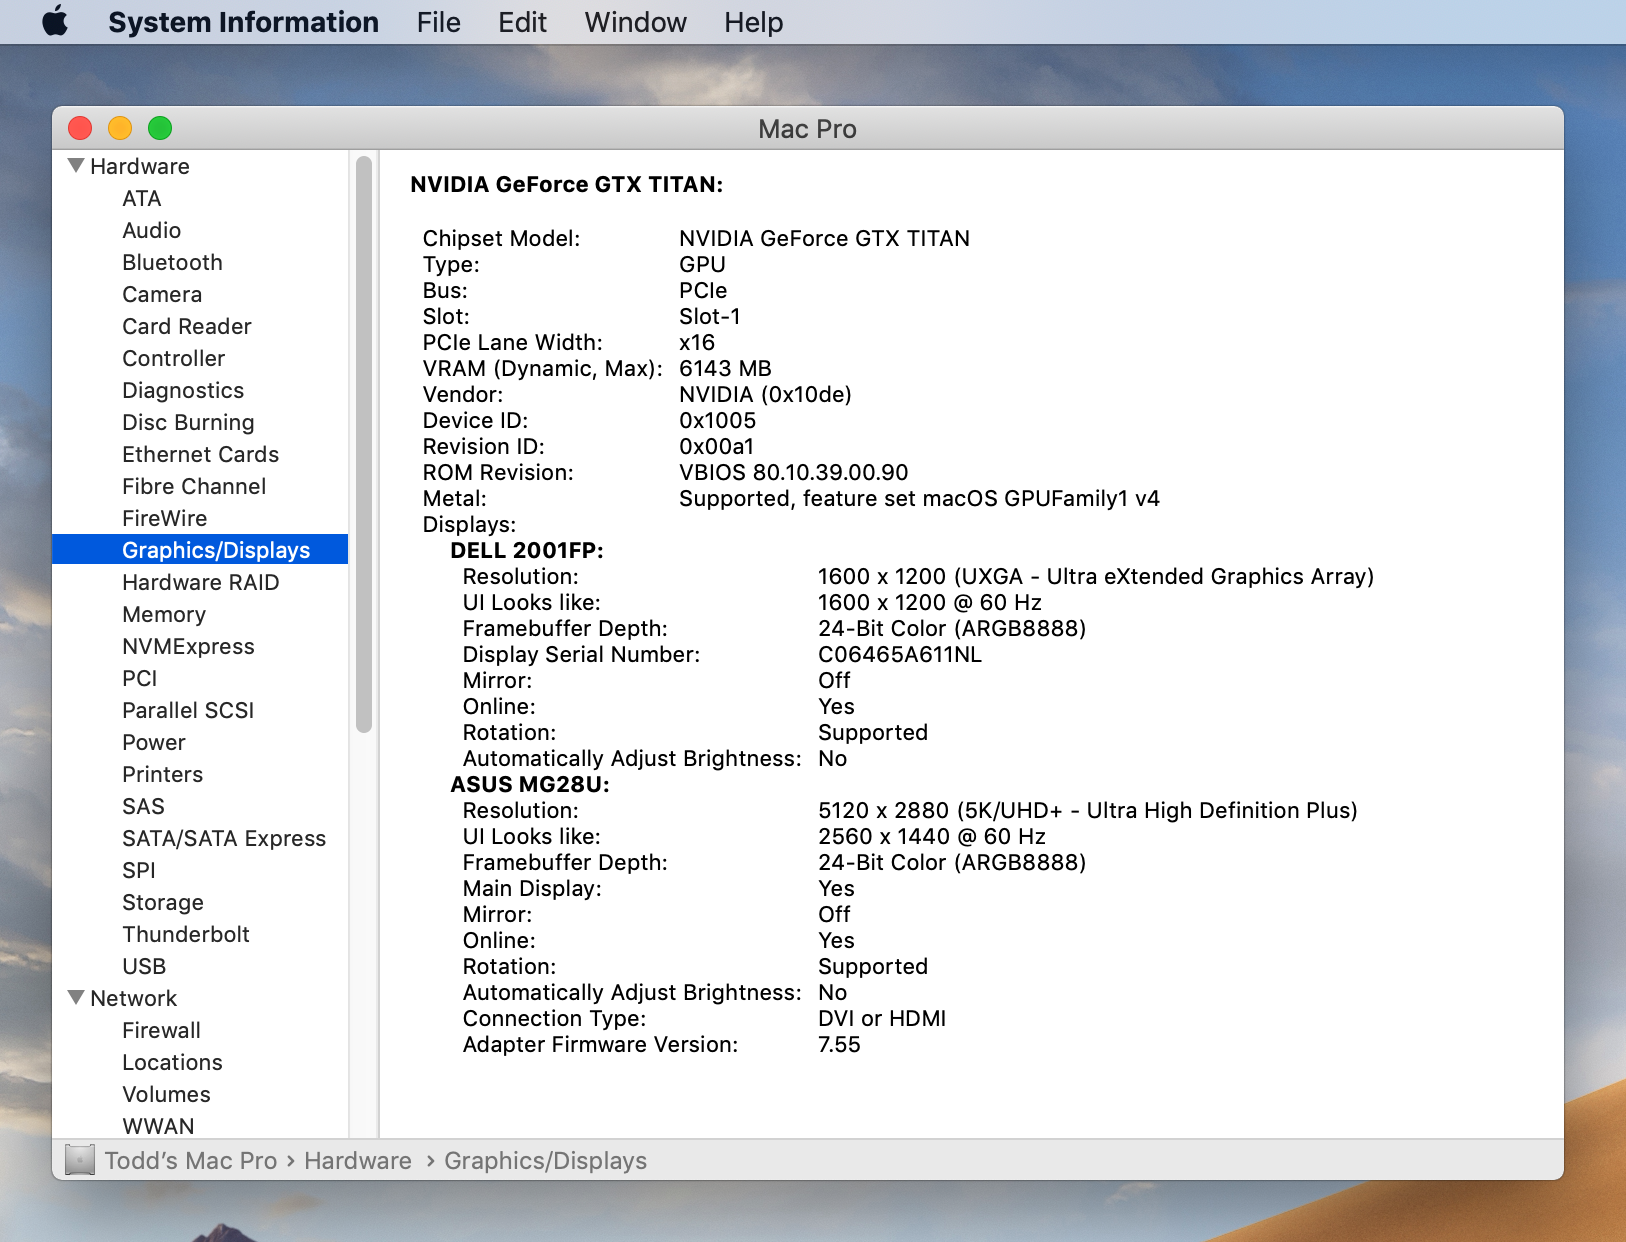Click the Device ID value 0x1005
Screen dimensions: 1626x1242
(717, 420)
